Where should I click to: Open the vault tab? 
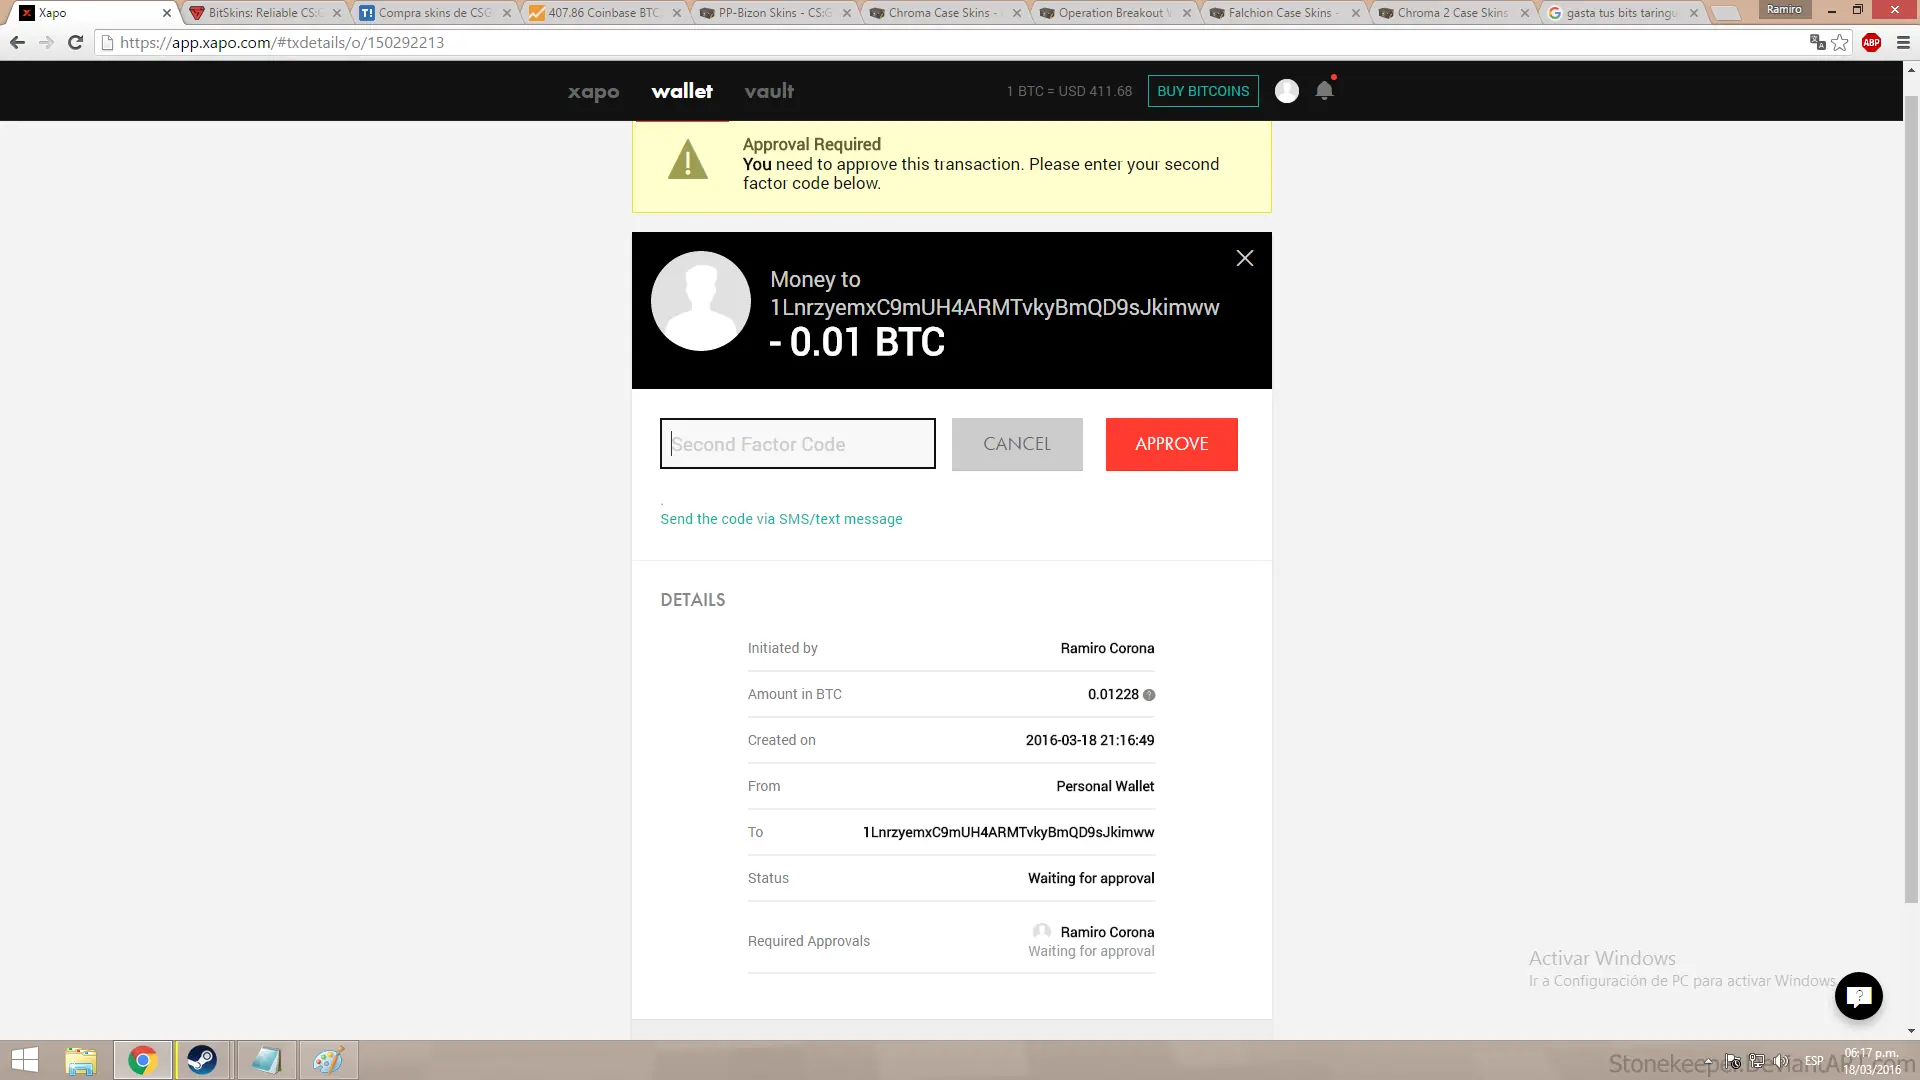click(x=769, y=91)
